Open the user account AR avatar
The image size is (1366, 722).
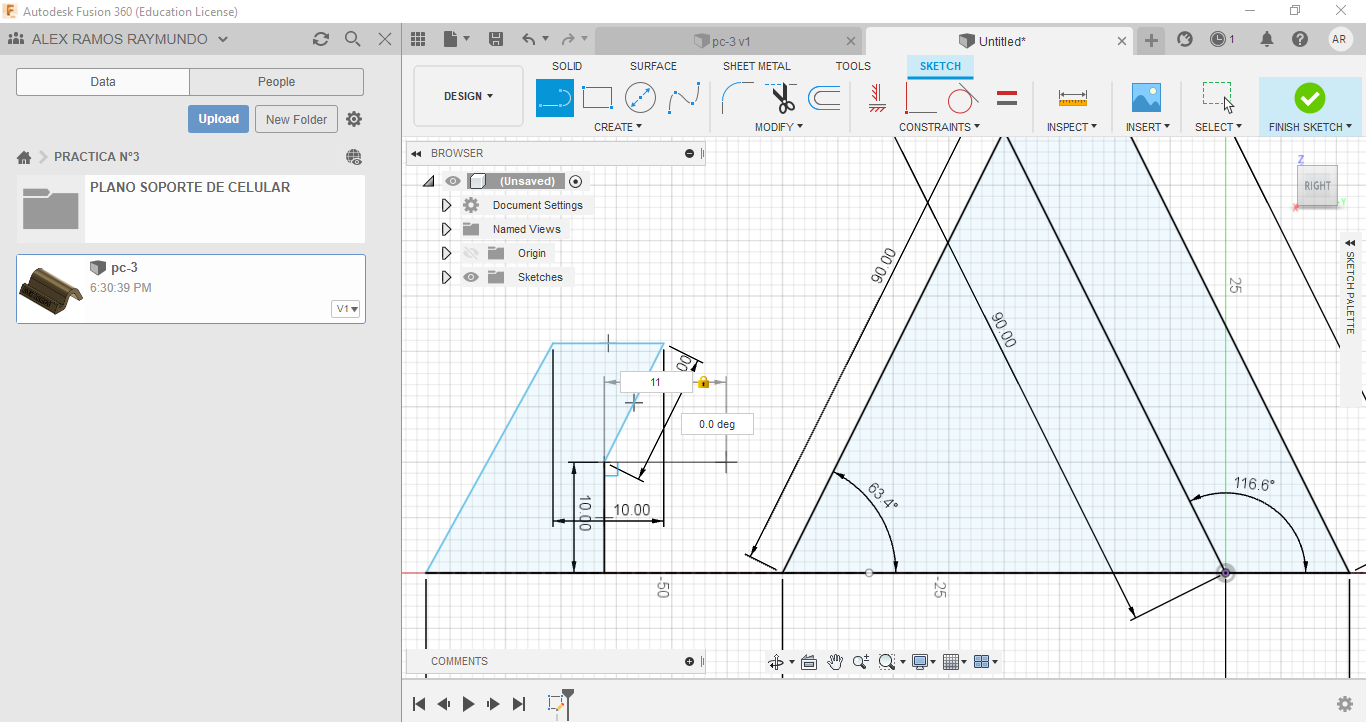click(1340, 40)
